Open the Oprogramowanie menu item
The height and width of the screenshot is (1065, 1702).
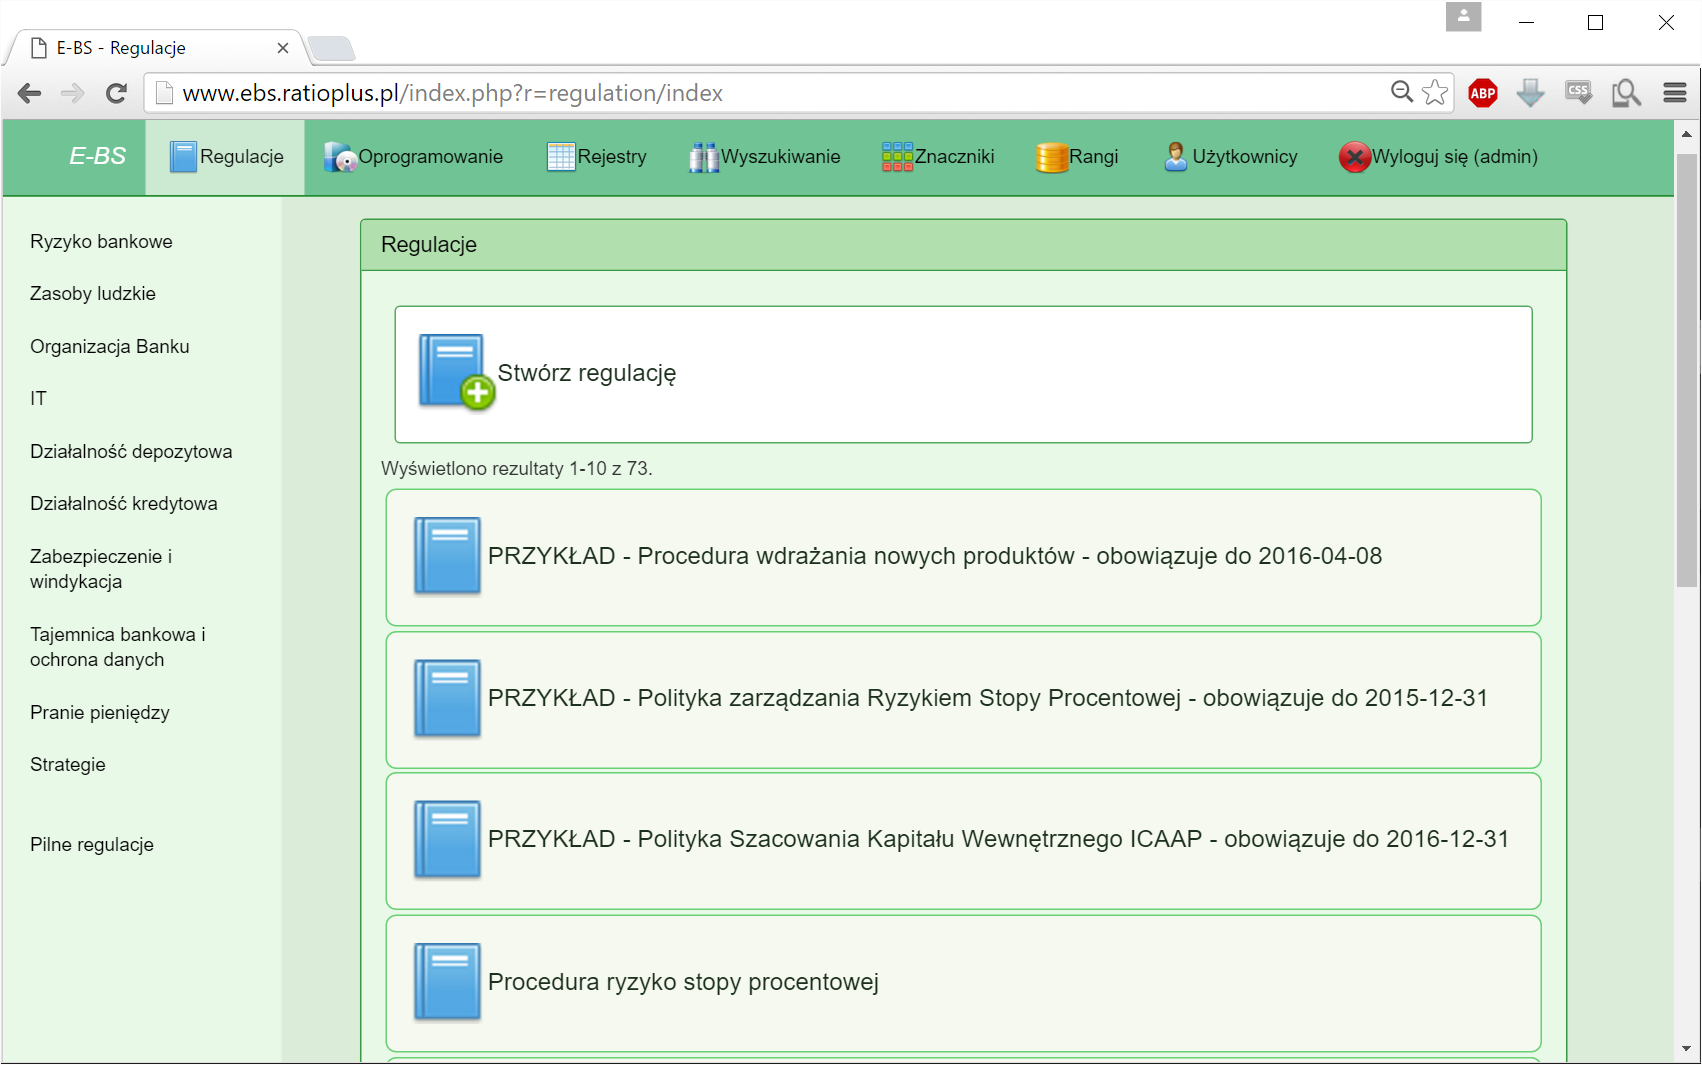(x=413, y=157)
